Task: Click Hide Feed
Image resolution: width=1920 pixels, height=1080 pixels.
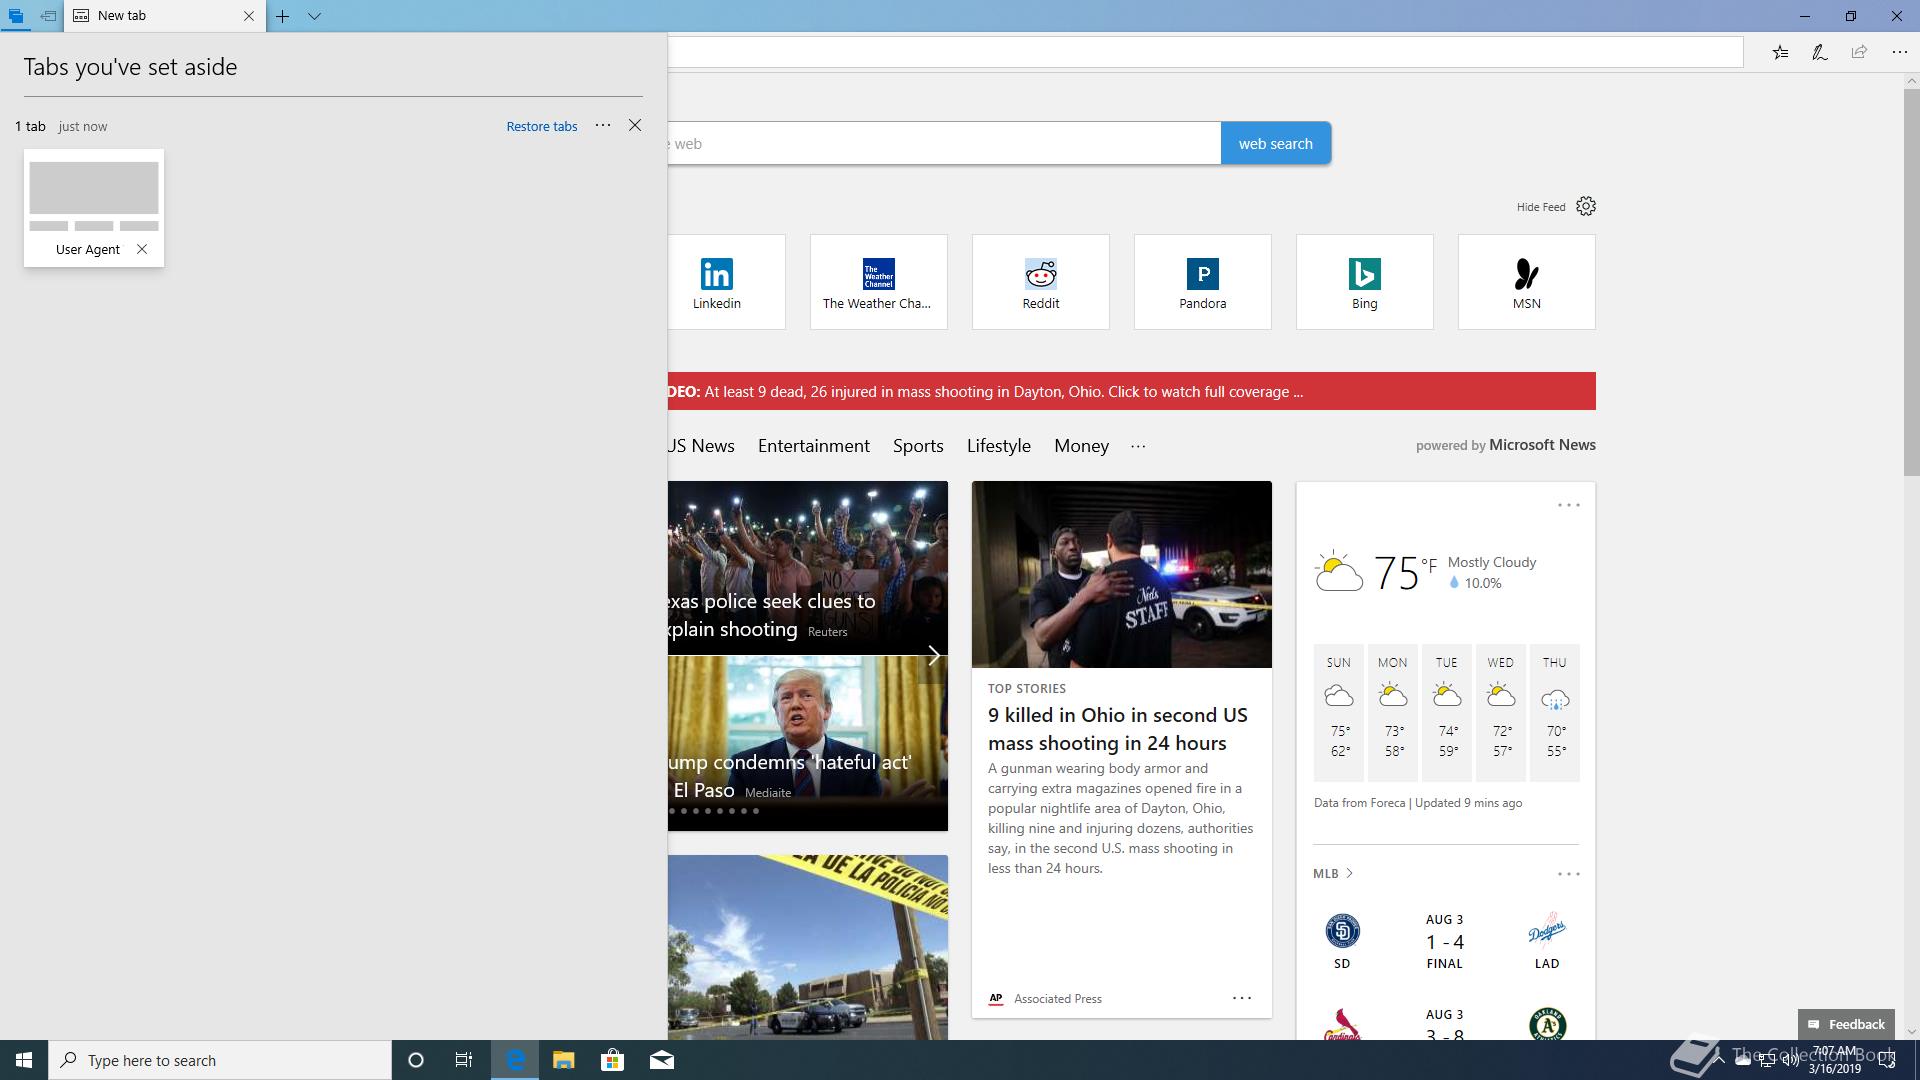Action: click(1541, 207)
